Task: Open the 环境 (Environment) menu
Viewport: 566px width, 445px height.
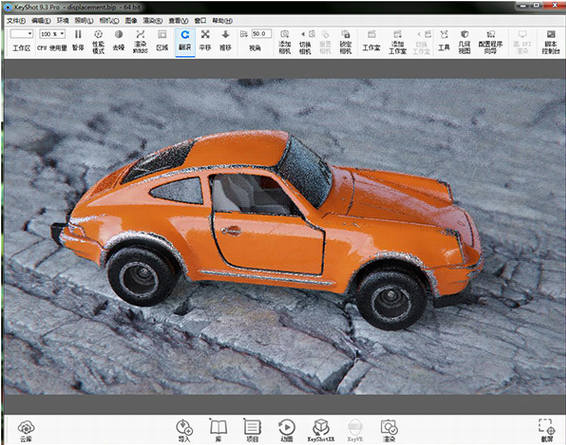Action: tap(63, 21)
